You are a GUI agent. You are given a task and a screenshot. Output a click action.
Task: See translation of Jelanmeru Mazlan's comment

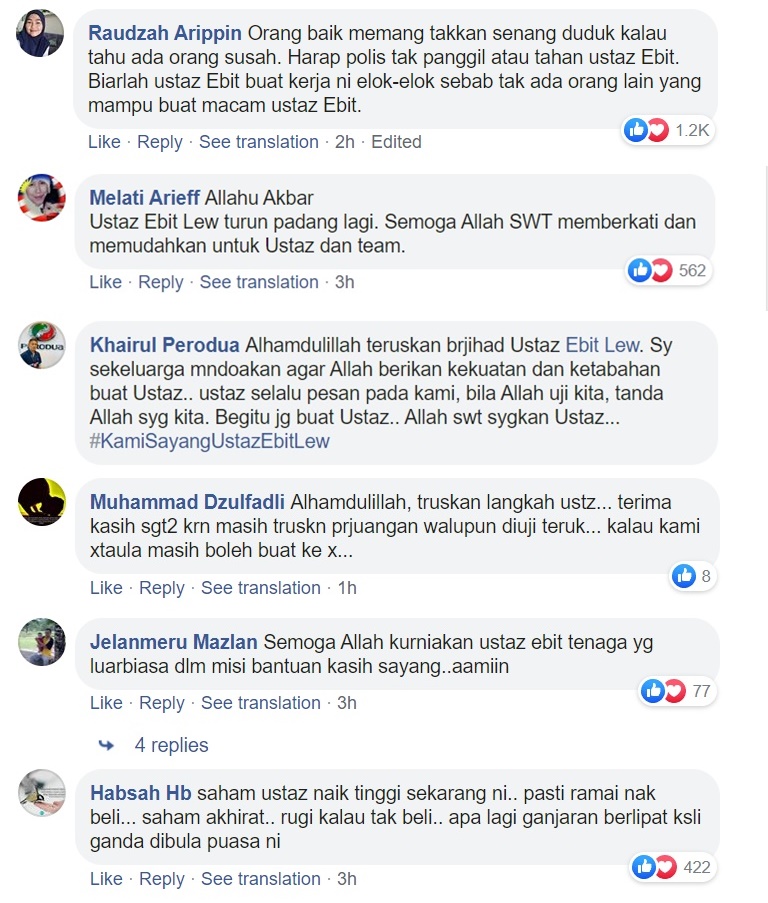(260, 703)
